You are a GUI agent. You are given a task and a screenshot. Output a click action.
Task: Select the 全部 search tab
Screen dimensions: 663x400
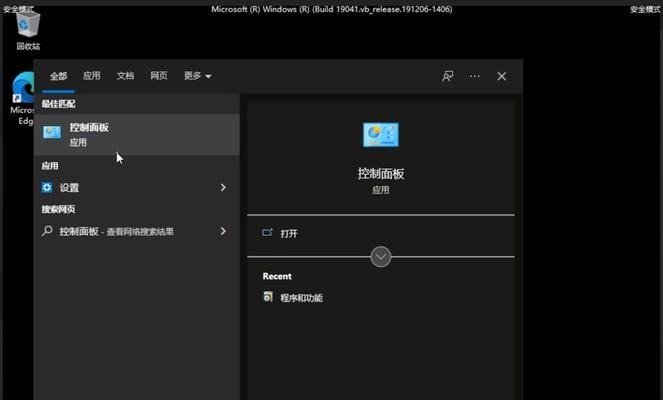coord(58,76)
